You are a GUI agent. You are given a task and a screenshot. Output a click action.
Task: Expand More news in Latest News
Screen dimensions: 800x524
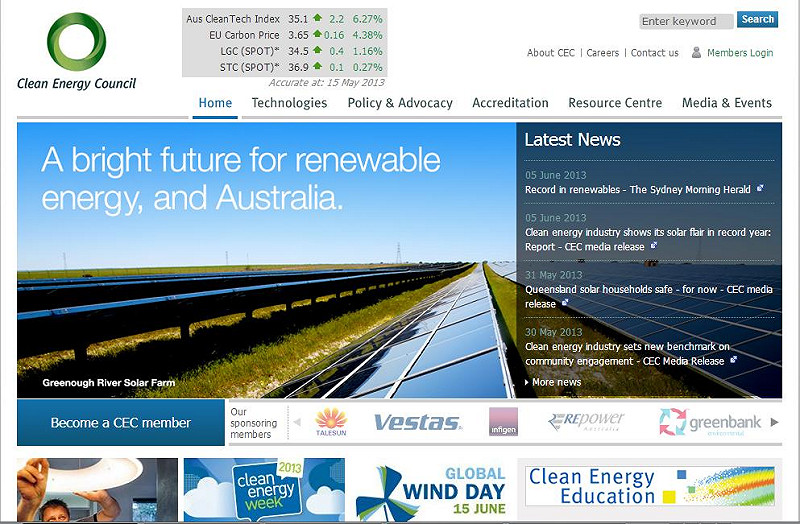[x=556, y=382]
